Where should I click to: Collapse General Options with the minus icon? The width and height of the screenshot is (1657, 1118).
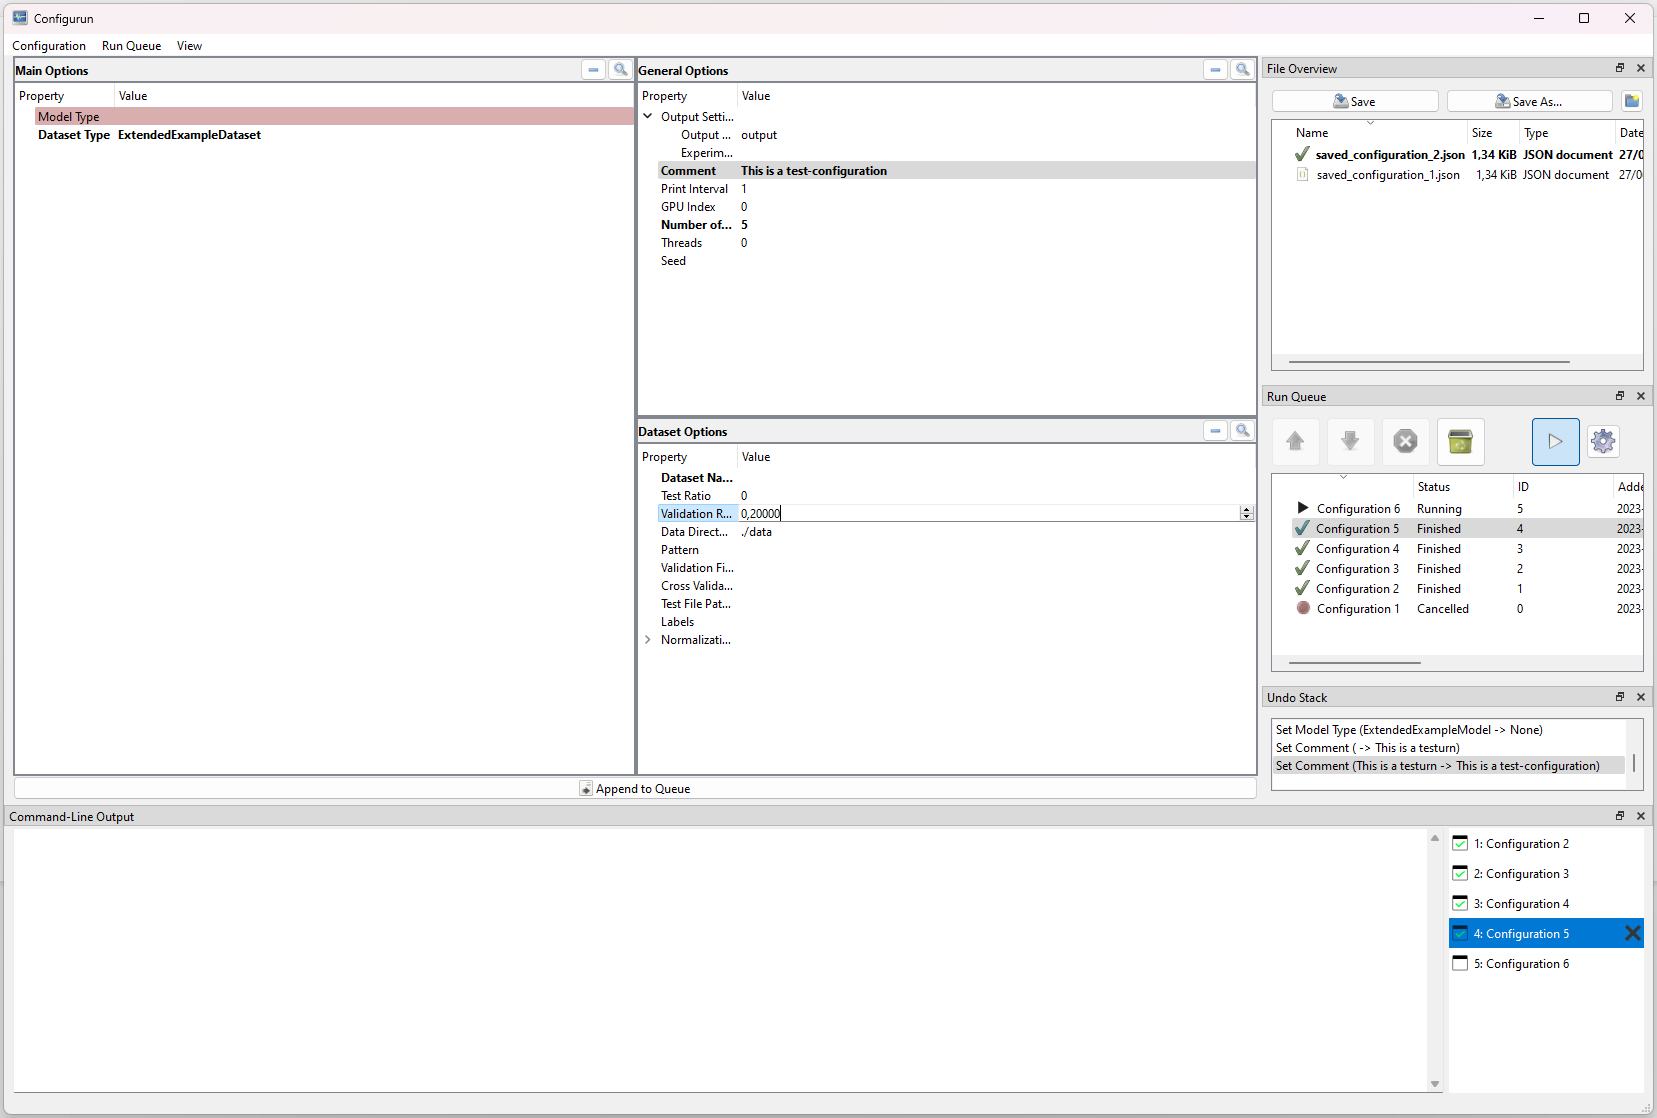pyautogui.click(x=1215, y=70)
